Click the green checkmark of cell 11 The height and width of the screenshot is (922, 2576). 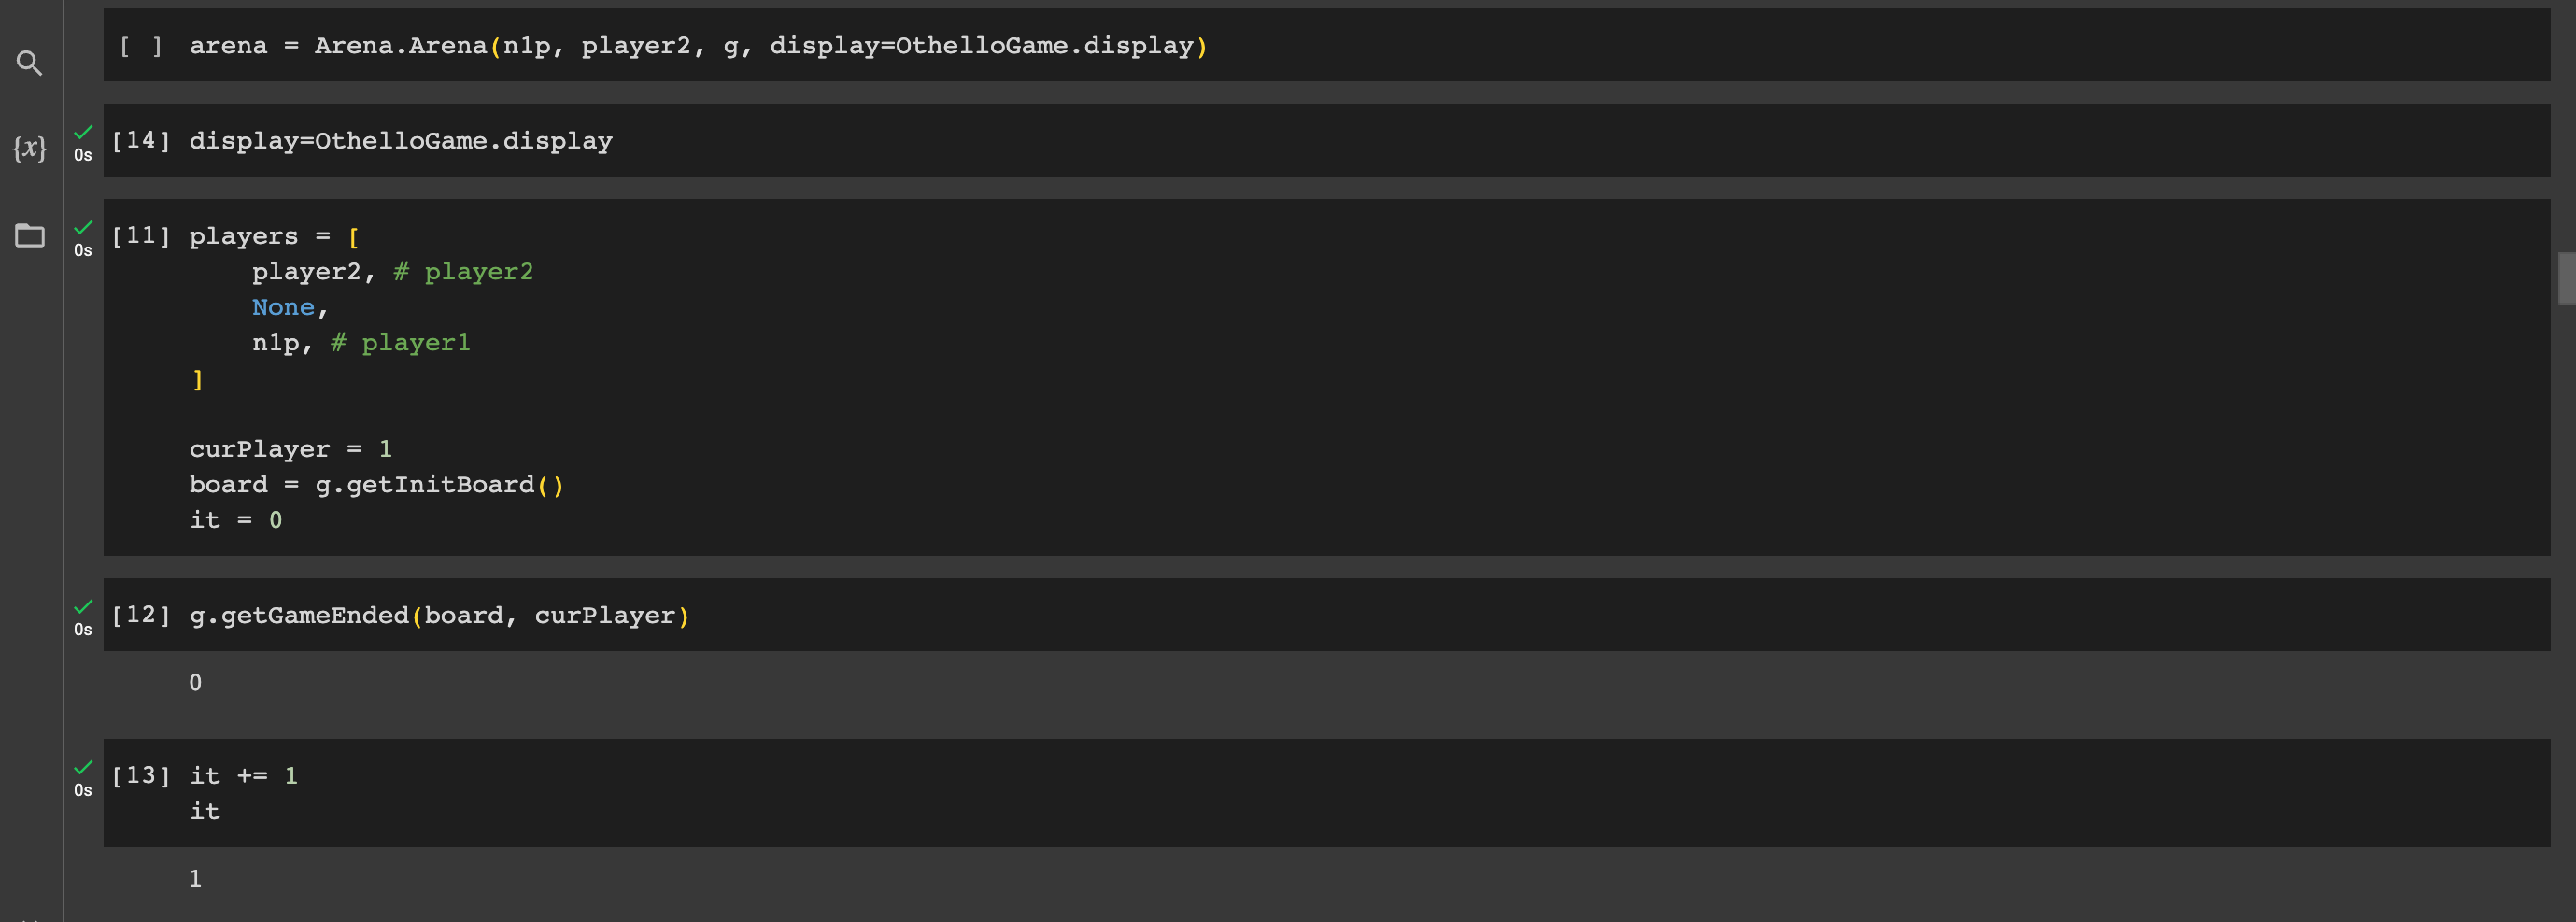tap(83, 227)
